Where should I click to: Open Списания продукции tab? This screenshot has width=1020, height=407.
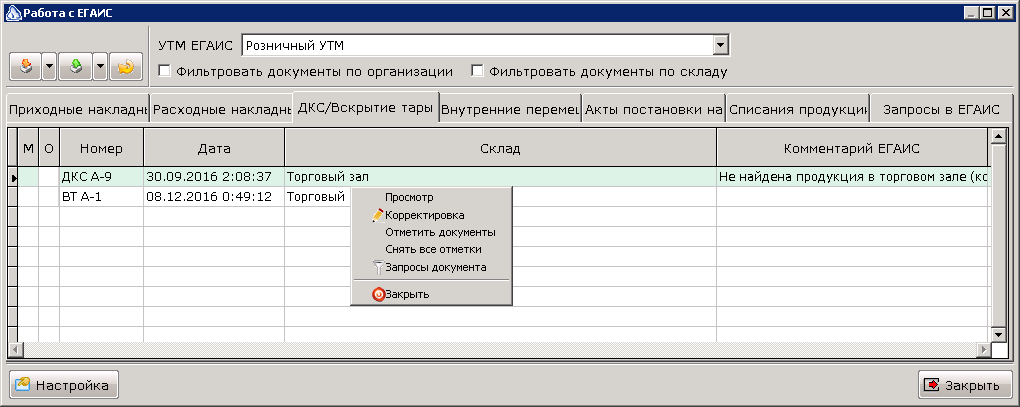coord(798,110)
